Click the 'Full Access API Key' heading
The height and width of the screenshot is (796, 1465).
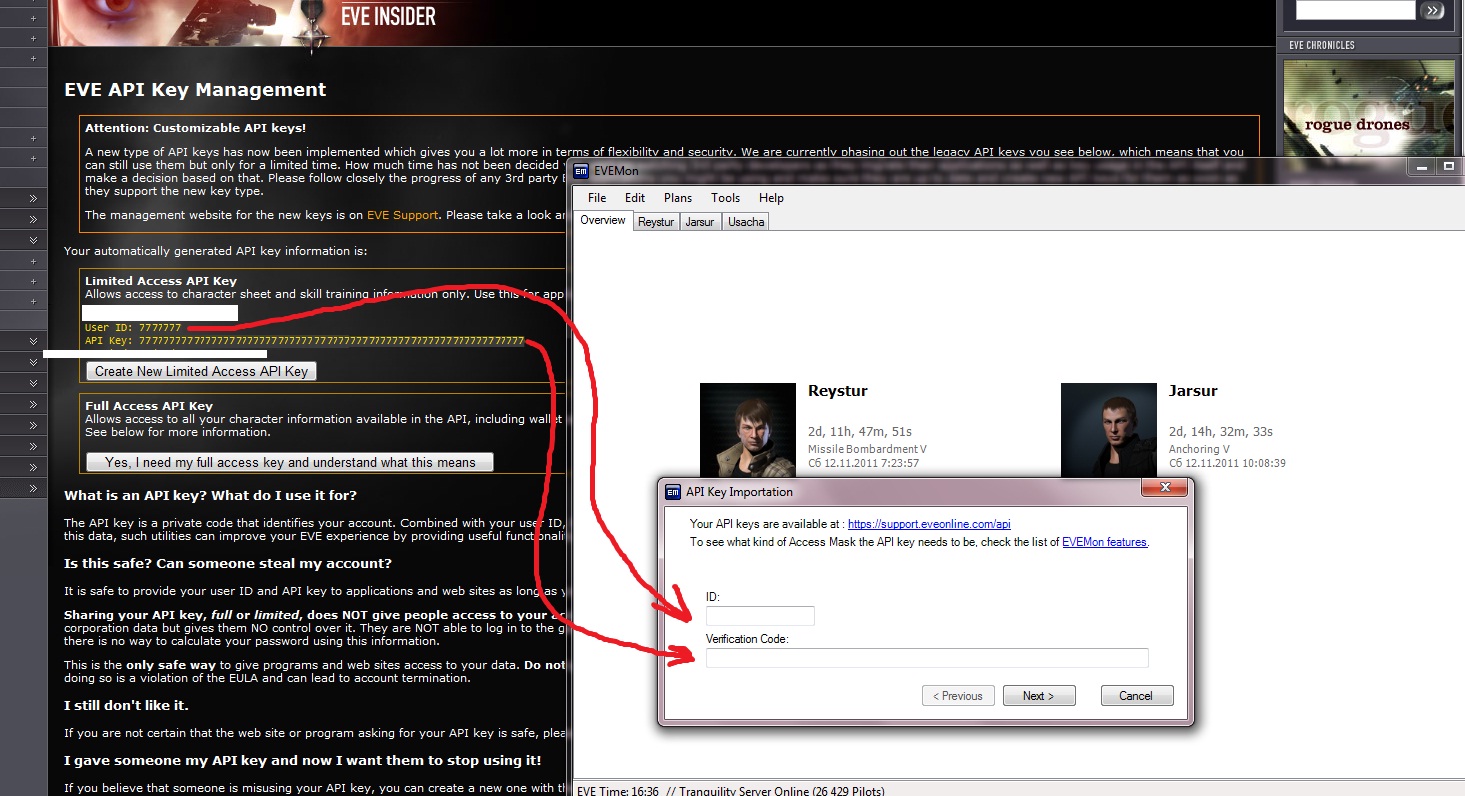click(x=149, y=406)
